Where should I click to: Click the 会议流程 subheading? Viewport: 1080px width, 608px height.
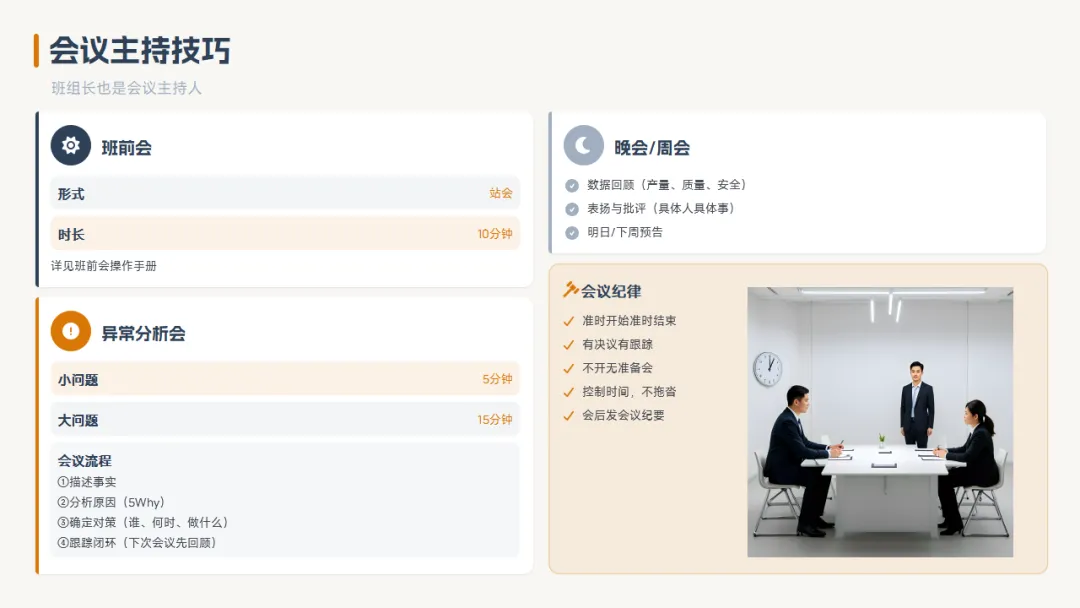pyautogui.click(x=84, y=461)
